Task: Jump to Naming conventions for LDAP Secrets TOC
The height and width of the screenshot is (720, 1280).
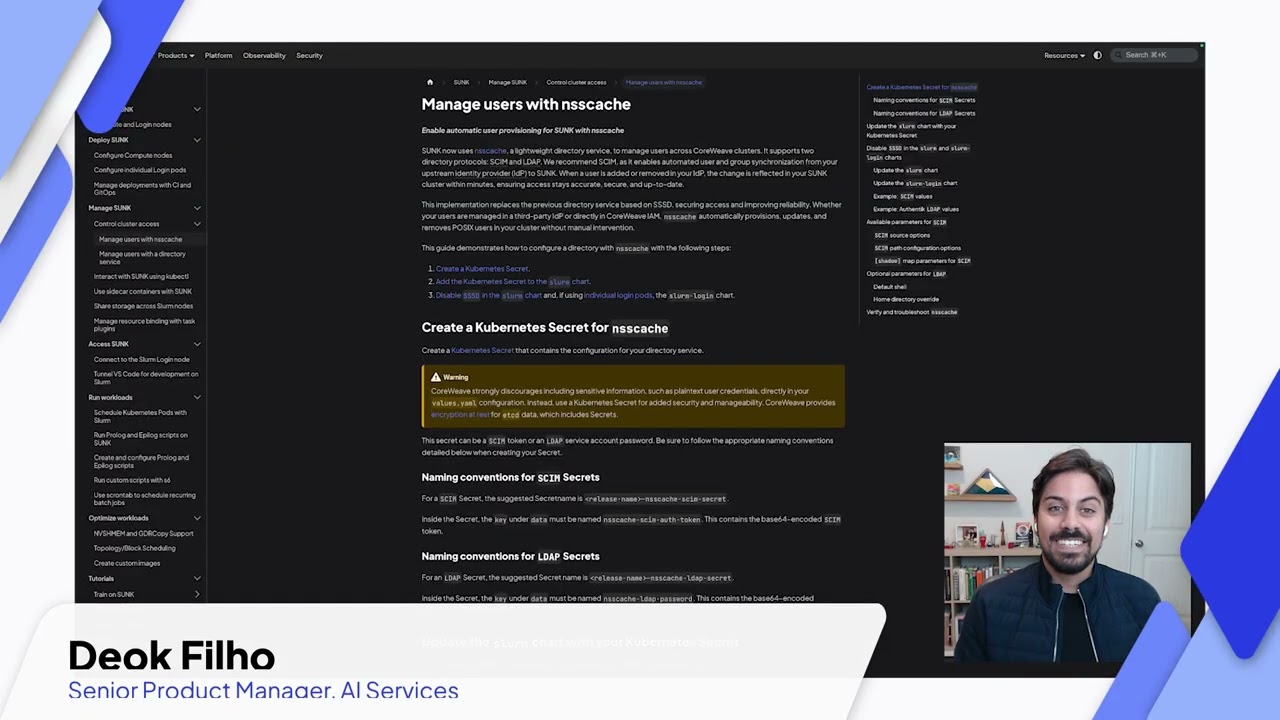Action: (924, 113)
